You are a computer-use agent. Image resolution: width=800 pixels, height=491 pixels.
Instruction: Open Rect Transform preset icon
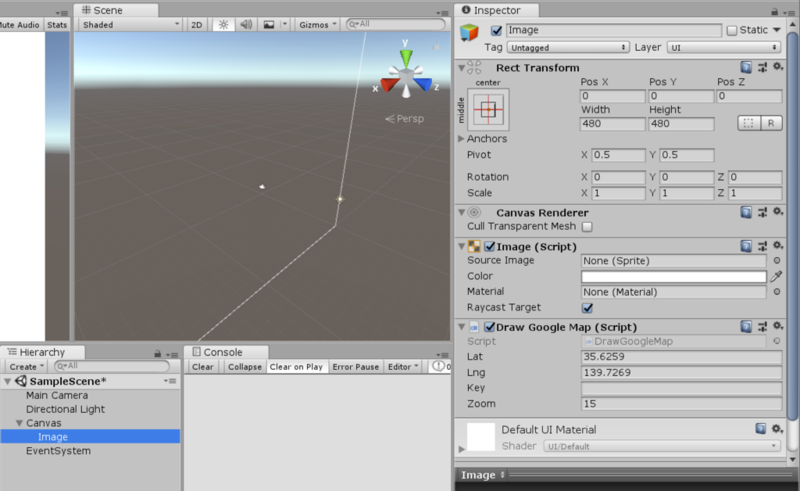click(x=762, y=67)
